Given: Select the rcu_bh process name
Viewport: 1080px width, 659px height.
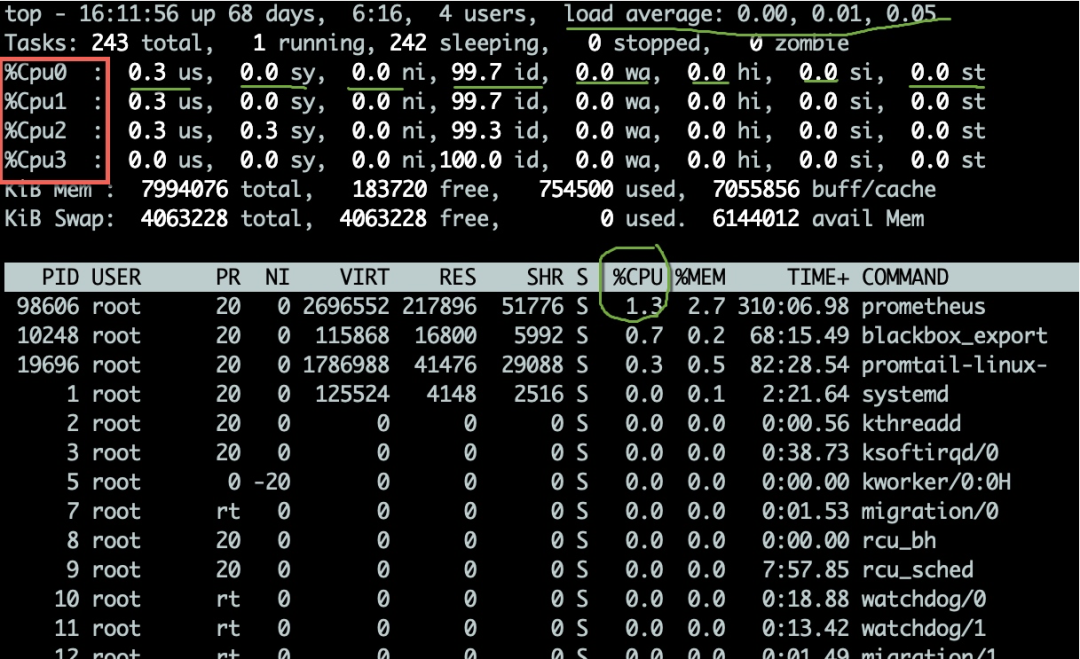Looking at the screenshot, I should (899, 541).
